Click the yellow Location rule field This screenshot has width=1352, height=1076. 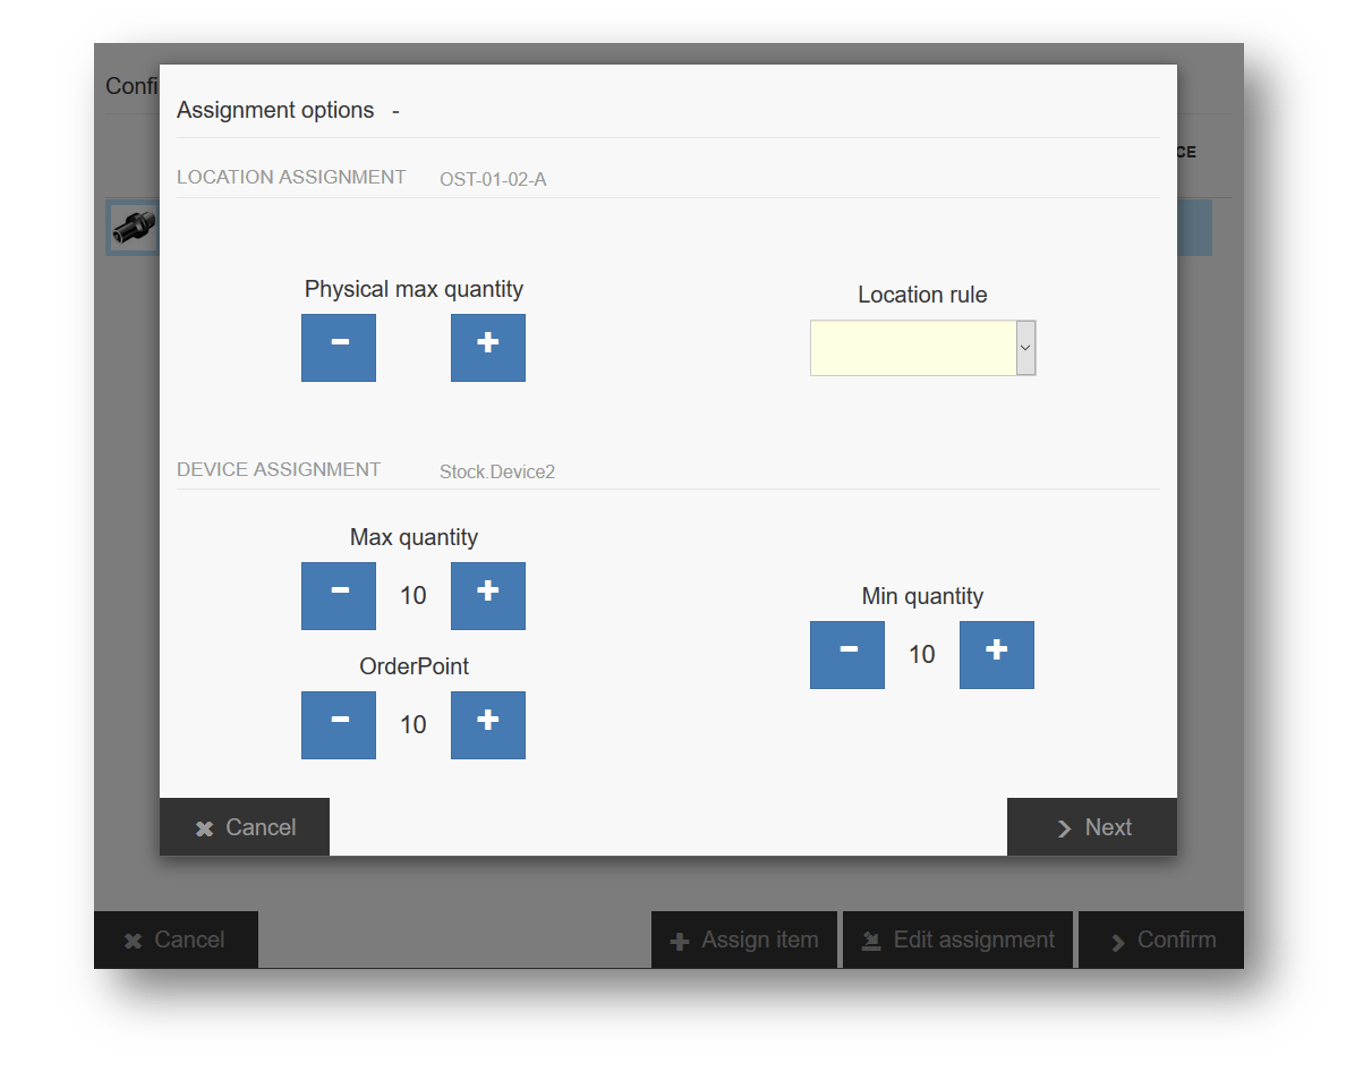[x=912, y=348]
